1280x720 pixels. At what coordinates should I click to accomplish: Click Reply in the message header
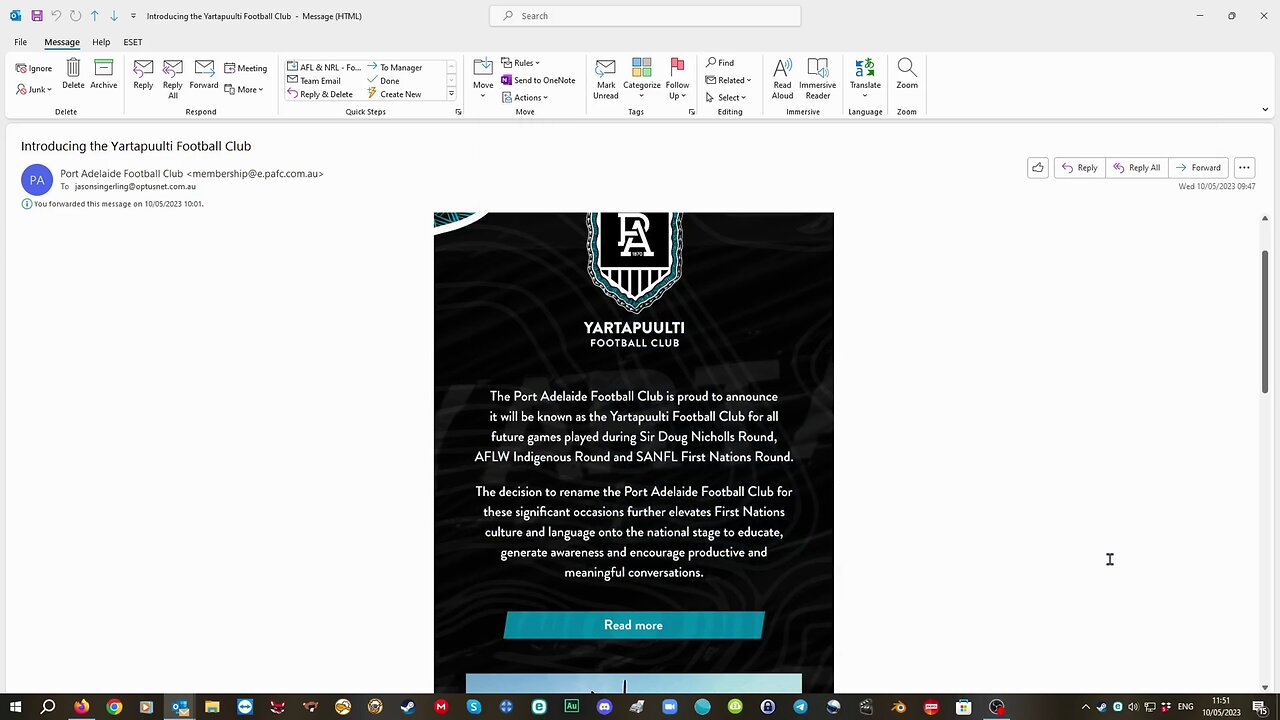click(x=1080, y=168)
